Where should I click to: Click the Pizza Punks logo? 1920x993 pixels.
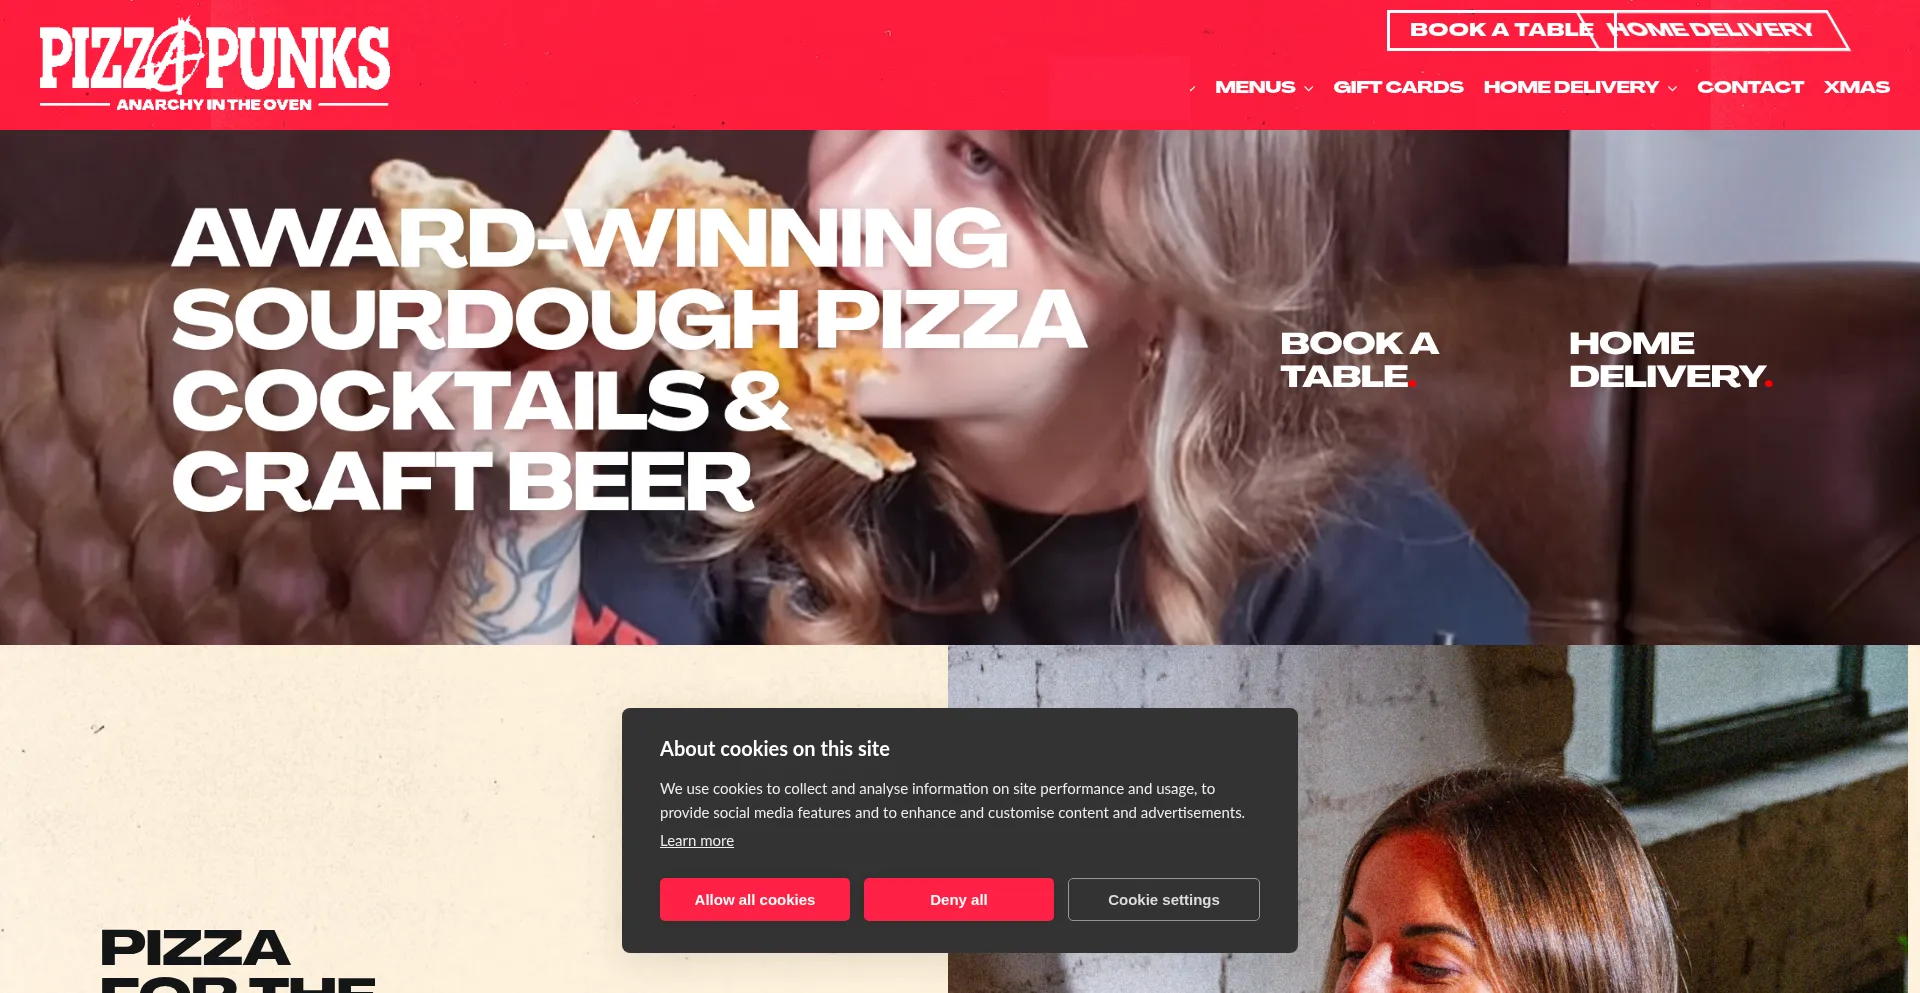pos(214,64)
